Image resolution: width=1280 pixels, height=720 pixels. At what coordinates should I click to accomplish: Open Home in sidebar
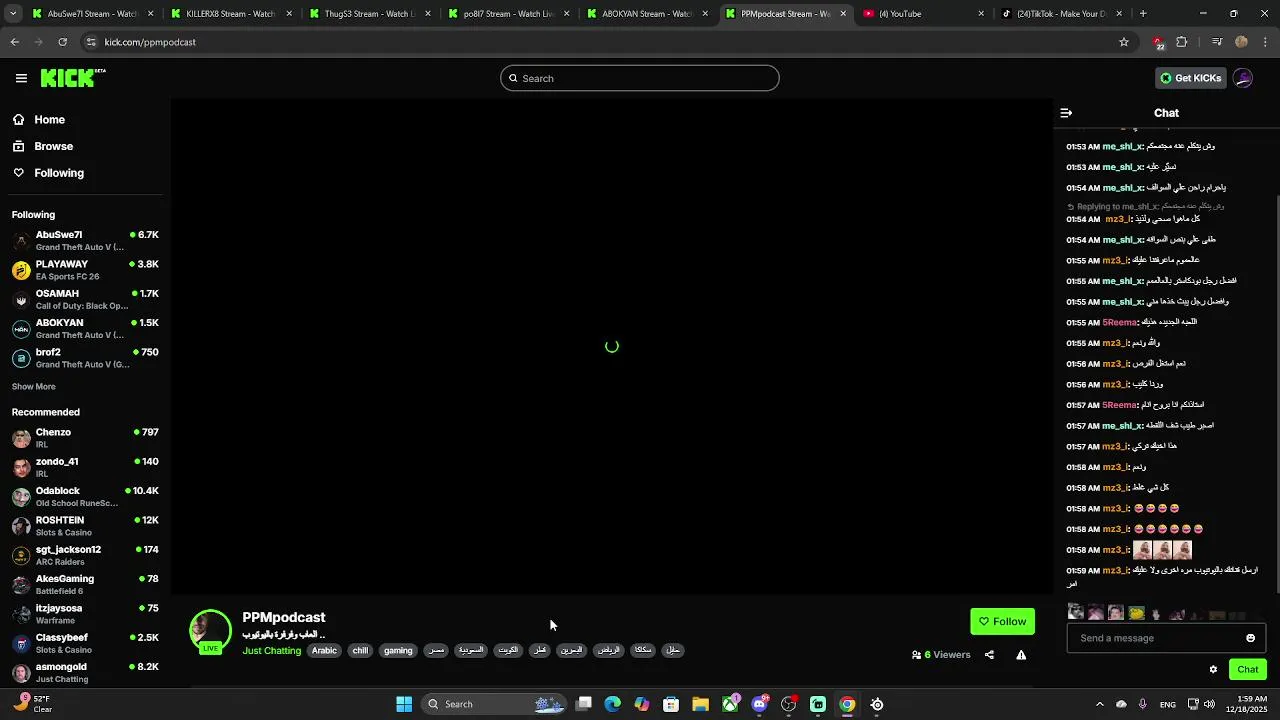pos(49,120)
